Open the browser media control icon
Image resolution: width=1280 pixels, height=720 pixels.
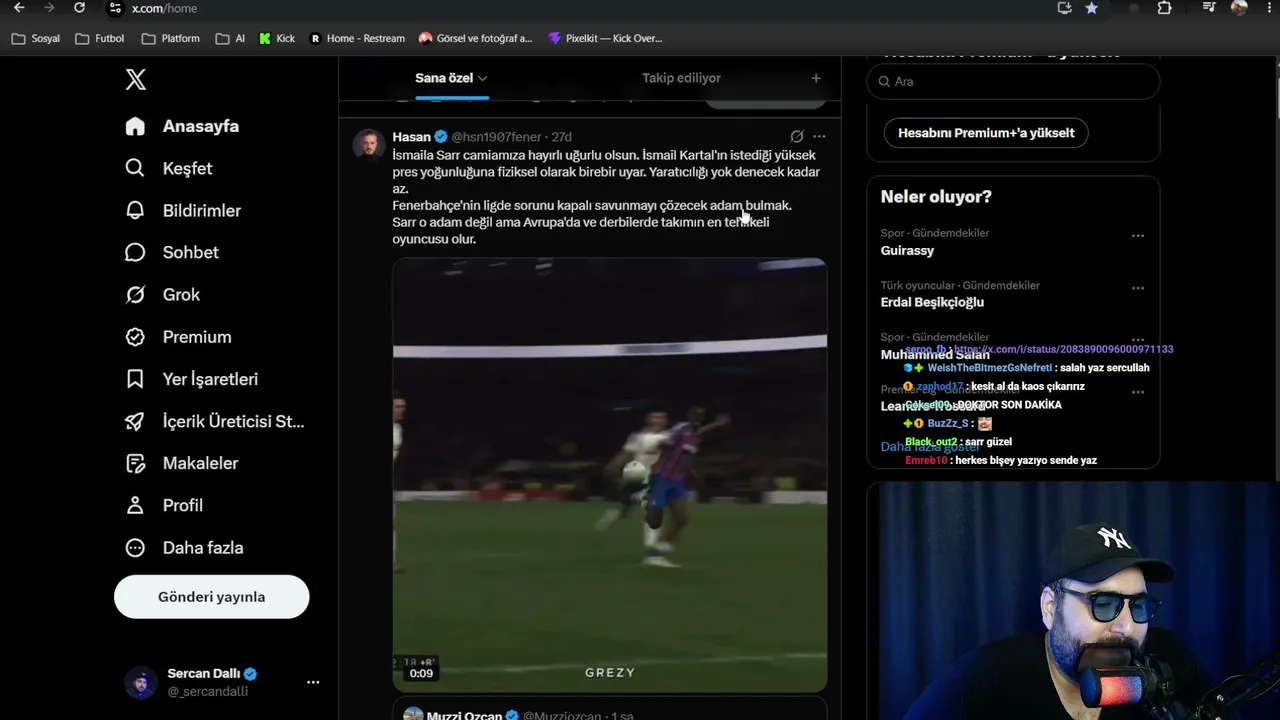pos(1209,8)
